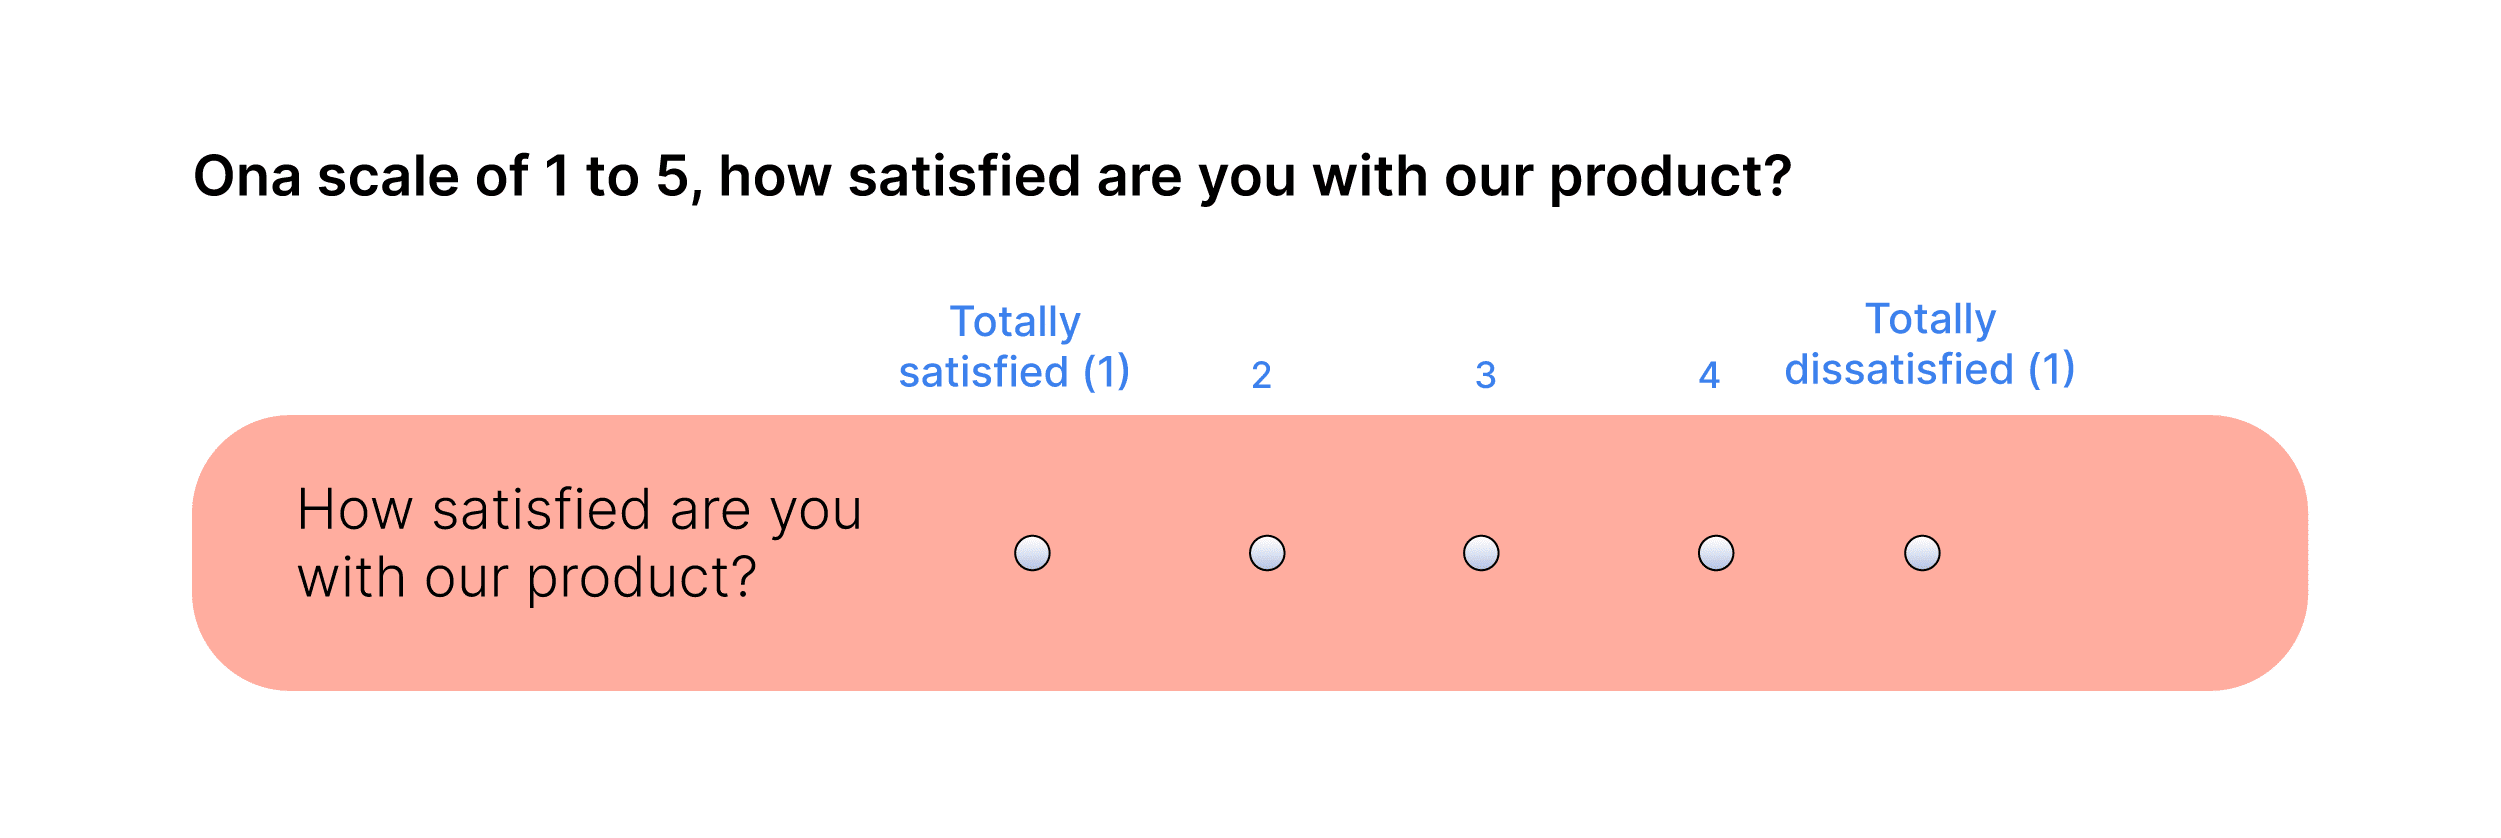
Task: Click the 'Totally satisfied (1)' column header
Action: 1016,345
